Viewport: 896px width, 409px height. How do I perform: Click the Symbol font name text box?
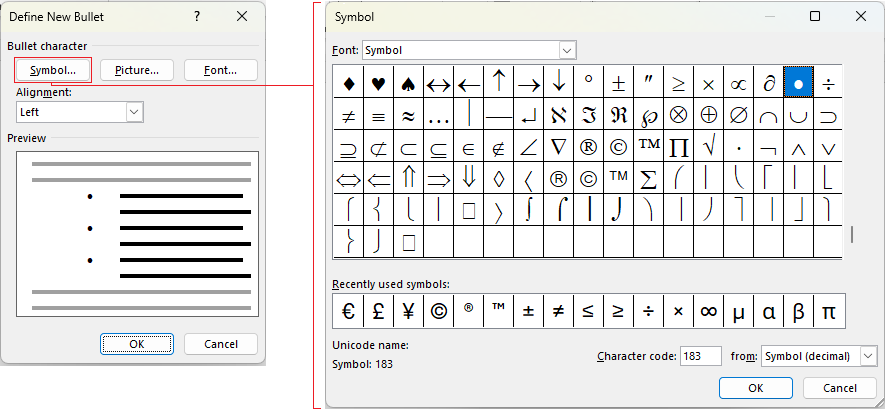click(461, 50)
